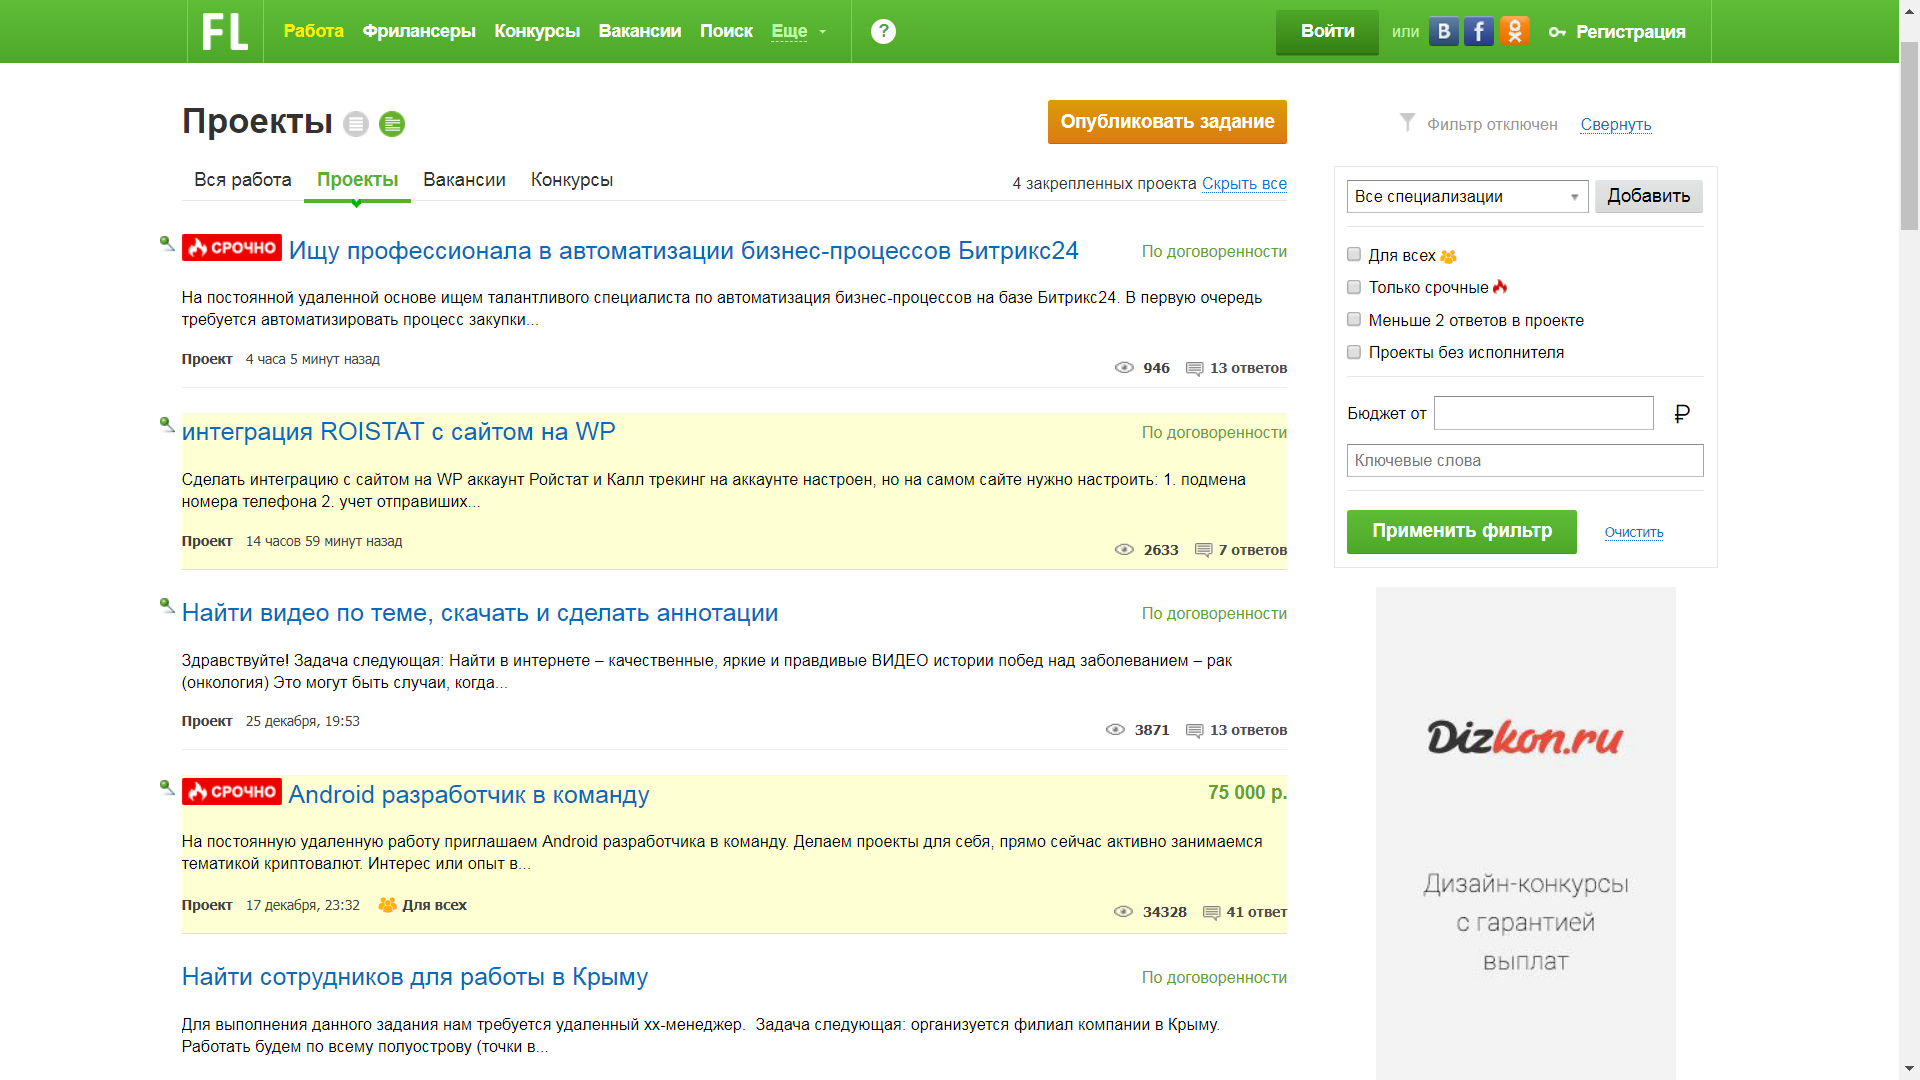The height and width of the screenshot is (1080, 1920).
Task: Open 'Фрилансеры' in top navigation
Action: tap(419, 31)
